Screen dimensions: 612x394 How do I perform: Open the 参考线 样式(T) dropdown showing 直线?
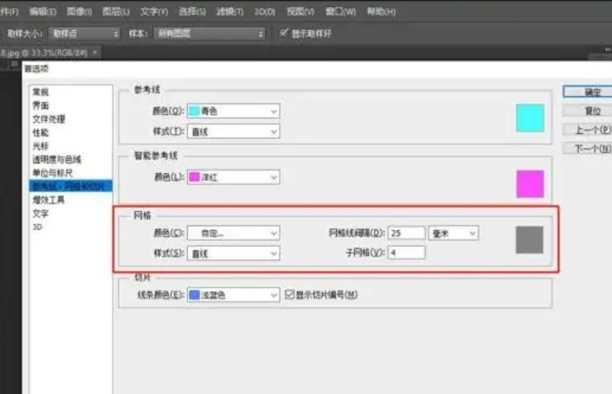coord(233,132)
